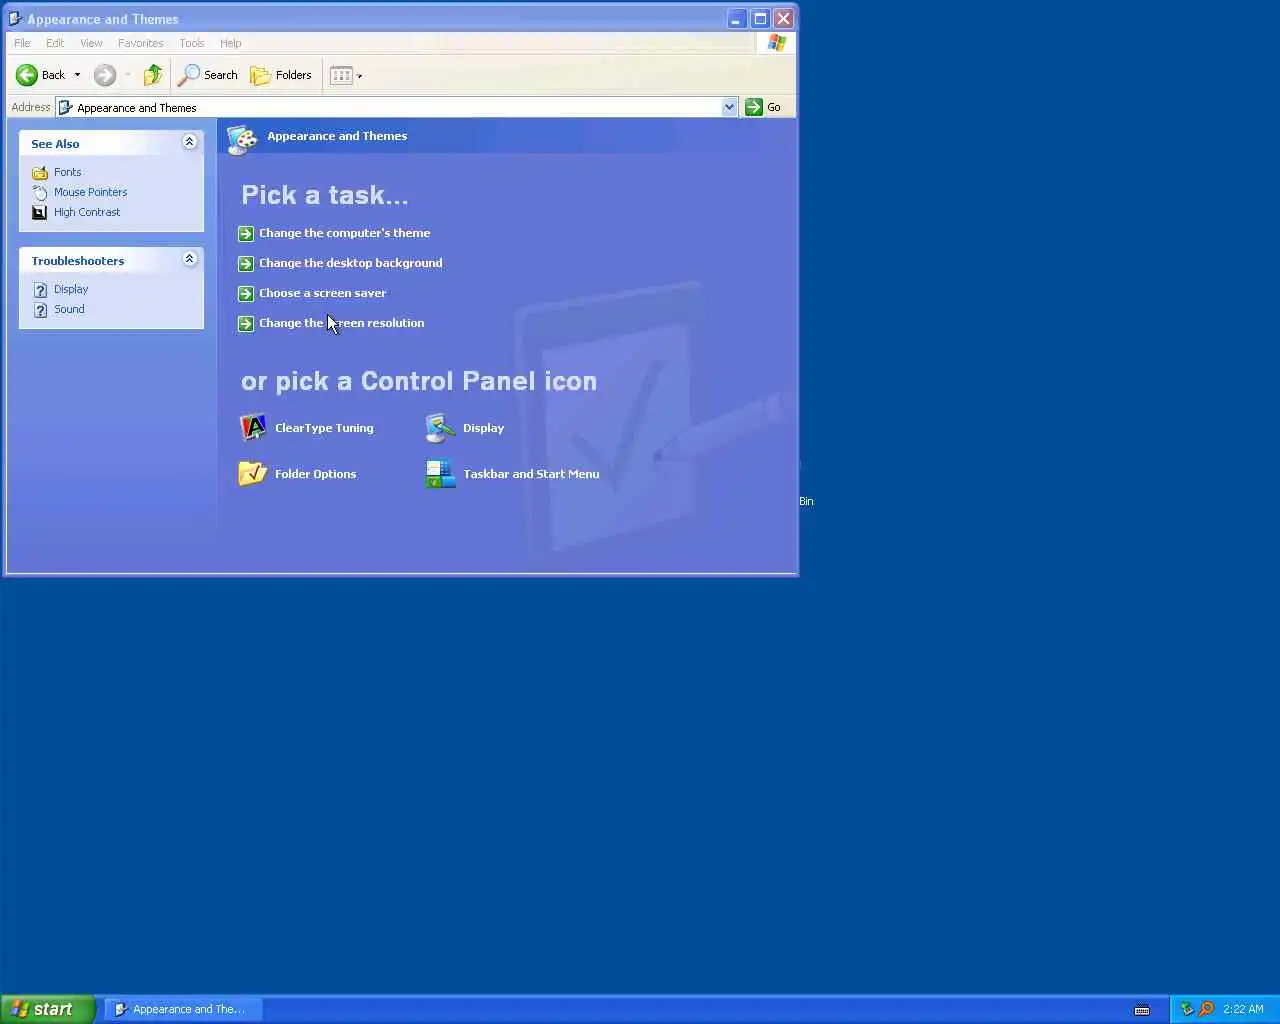Click arrow icon beside Change the screen resolution
Image resolution: width=1280 pixels, height=1024 pixels.
point(246,324)
